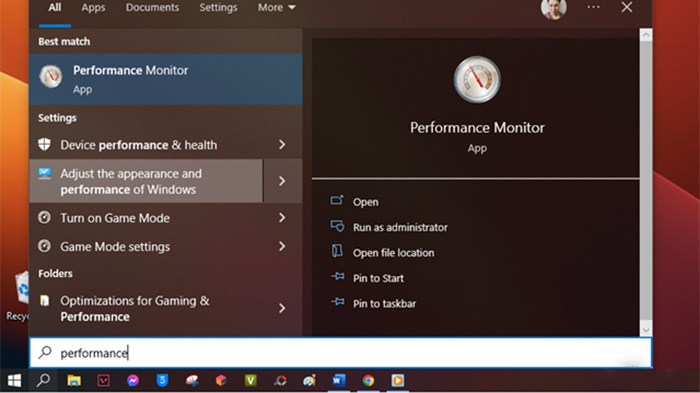
Task: Expand Adjust the appearance and performance arrow
Action: pos(282,181)
